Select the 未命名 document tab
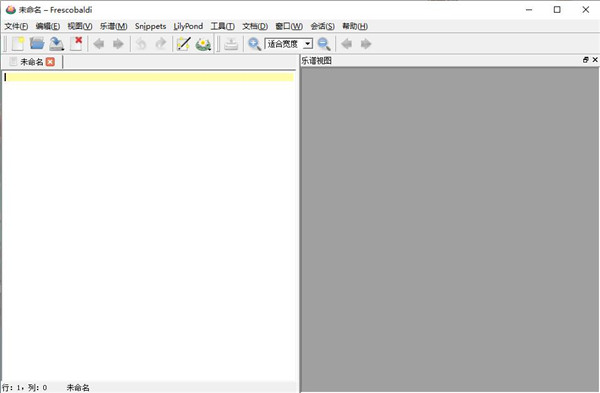Image resolution: width=600 pixels, height=393 pixels. point(32,62)
